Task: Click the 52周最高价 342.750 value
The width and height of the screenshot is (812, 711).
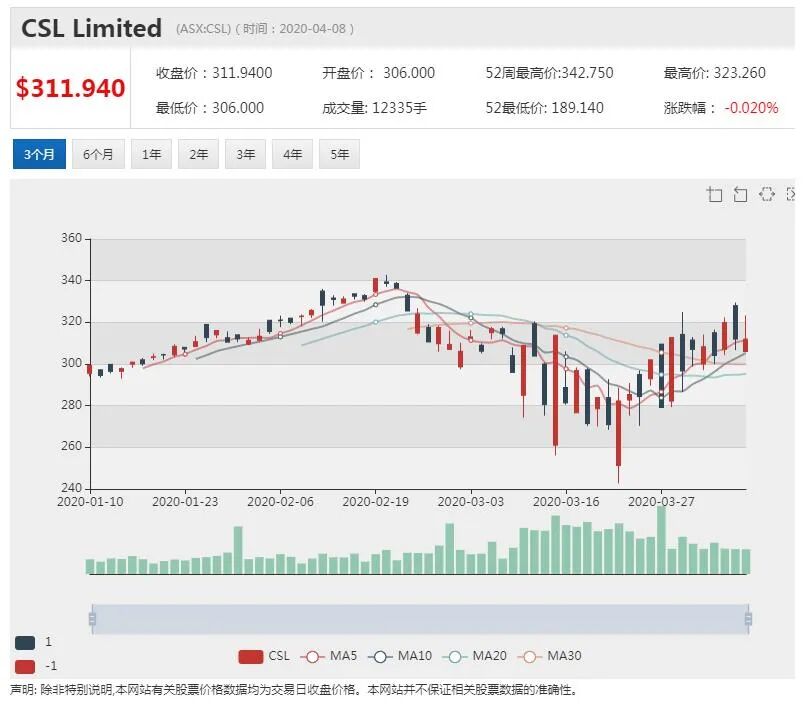Action: point(549,73)
